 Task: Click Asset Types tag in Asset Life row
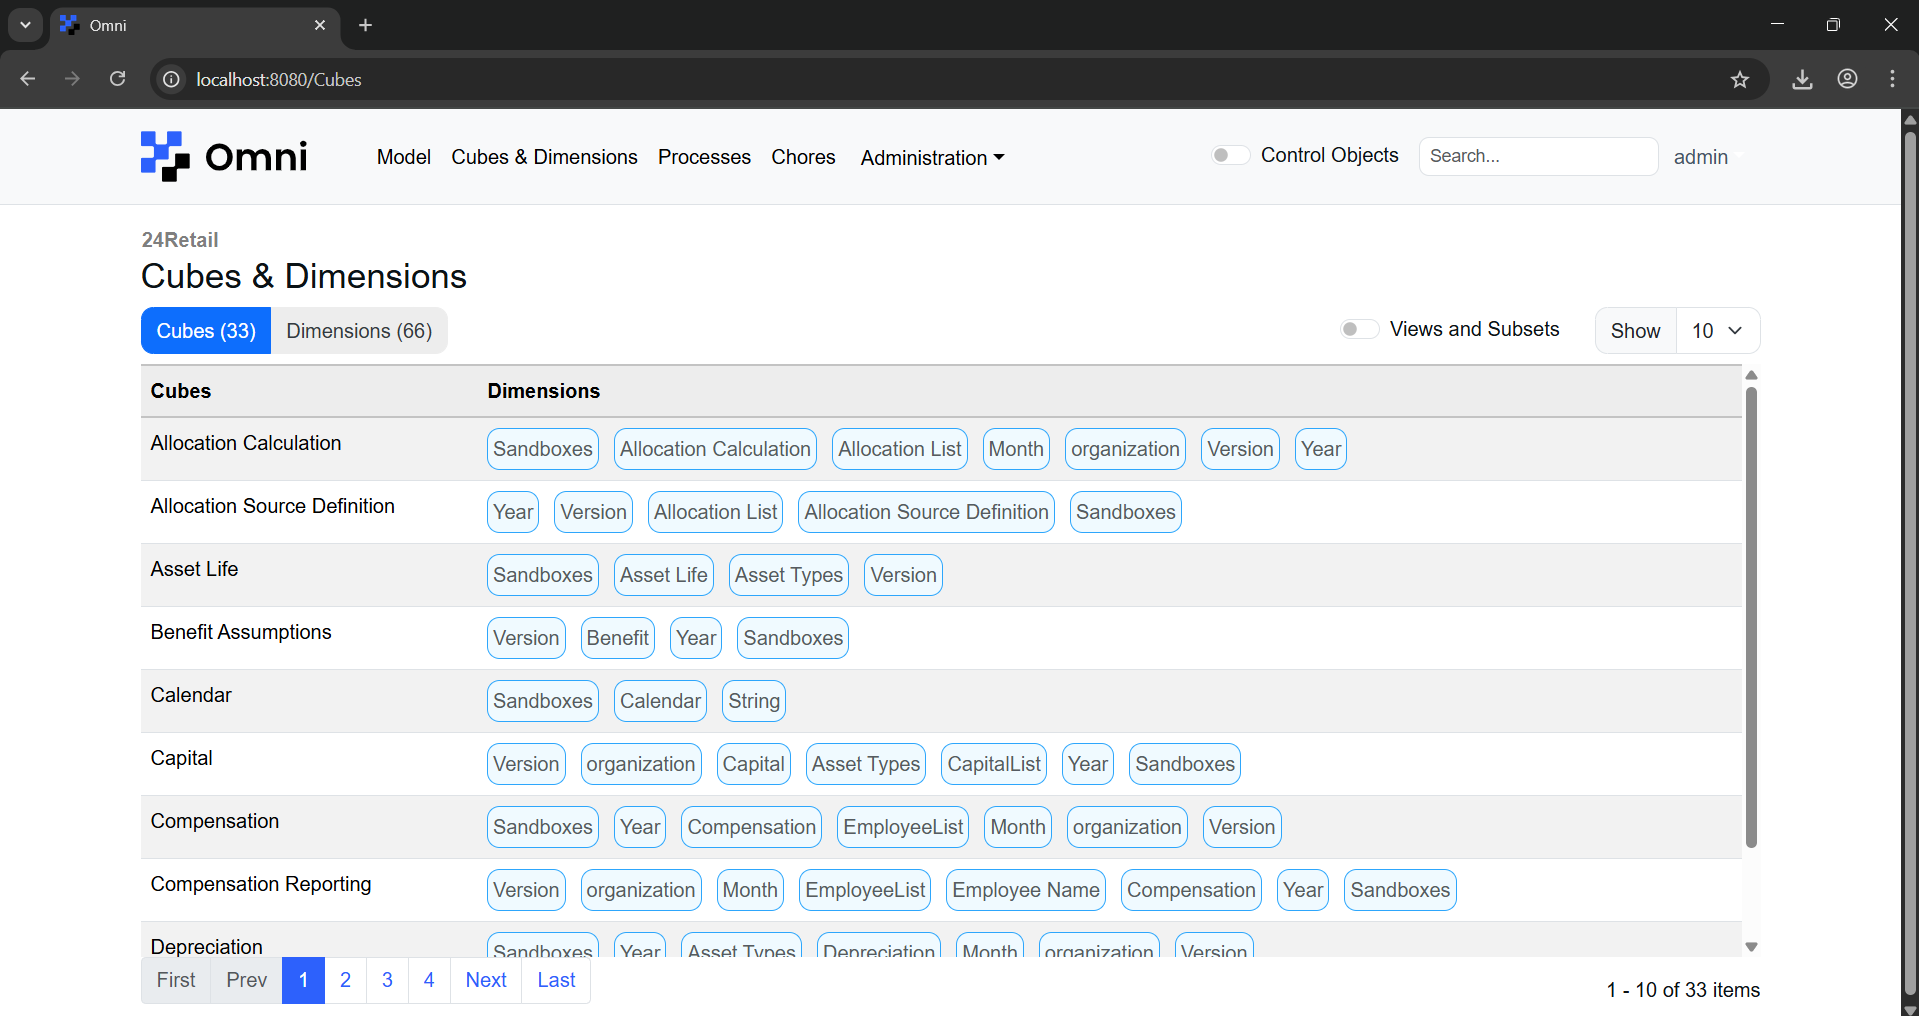789,575
